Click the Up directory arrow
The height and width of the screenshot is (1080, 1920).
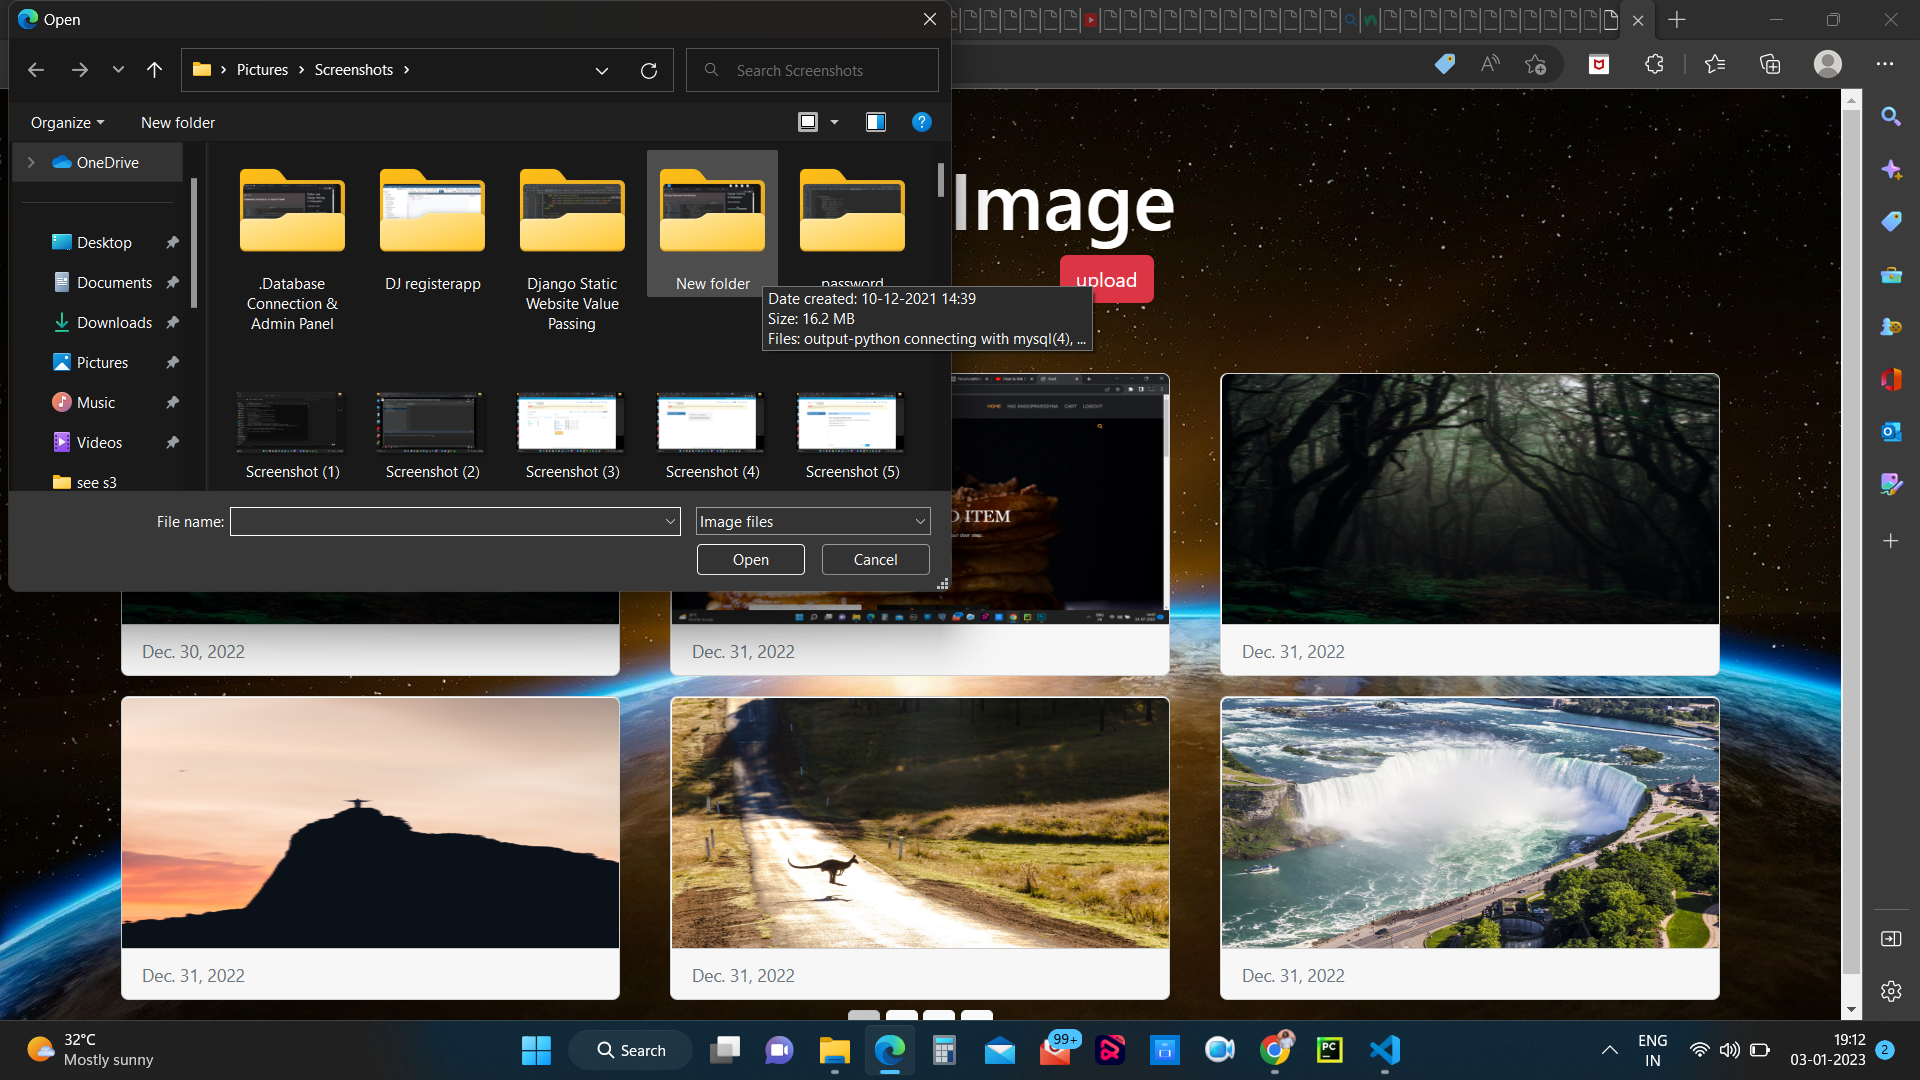click(154, 70)
